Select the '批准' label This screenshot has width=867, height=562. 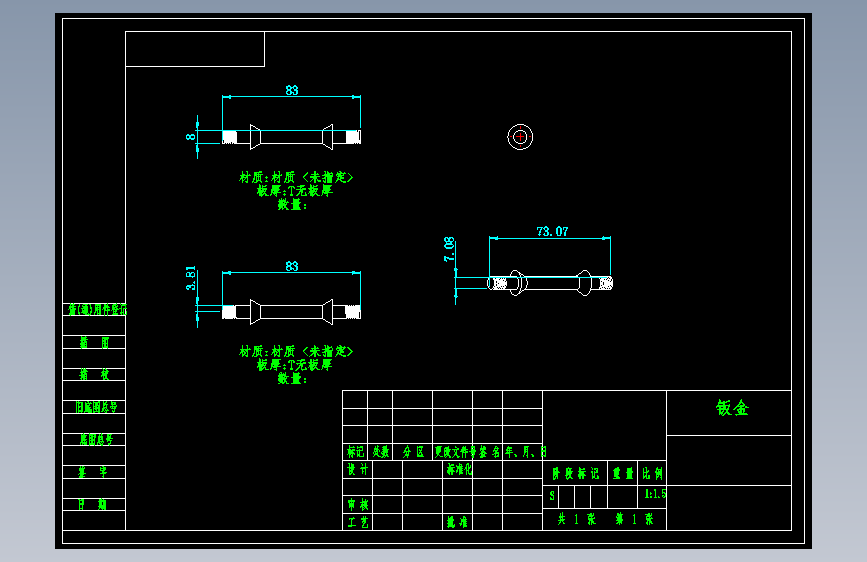tap(457, 522)
